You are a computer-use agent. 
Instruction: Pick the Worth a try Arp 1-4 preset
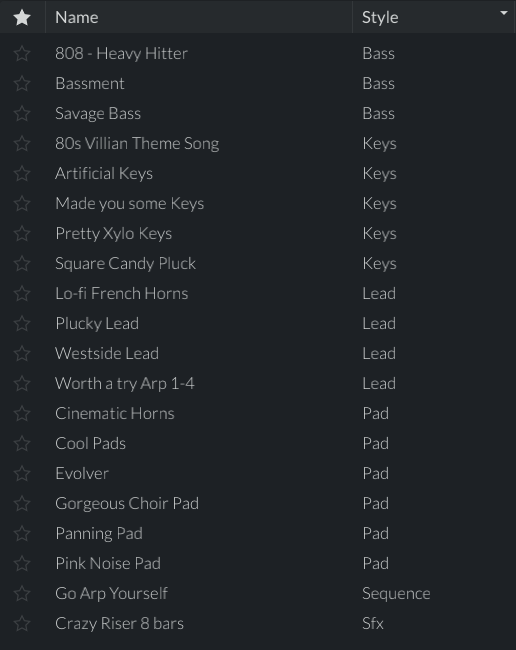[258, 383]
